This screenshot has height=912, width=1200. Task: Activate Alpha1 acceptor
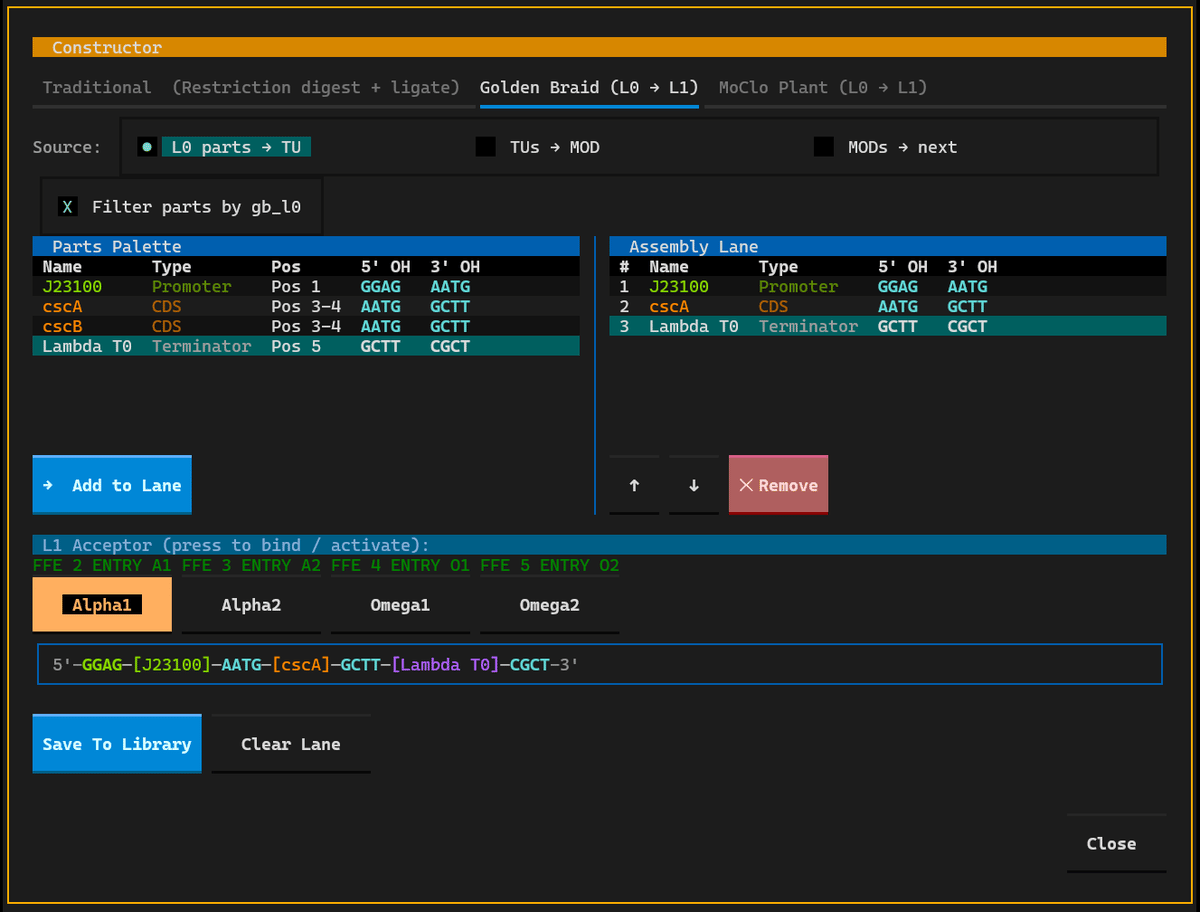click(x=102, y=605)
